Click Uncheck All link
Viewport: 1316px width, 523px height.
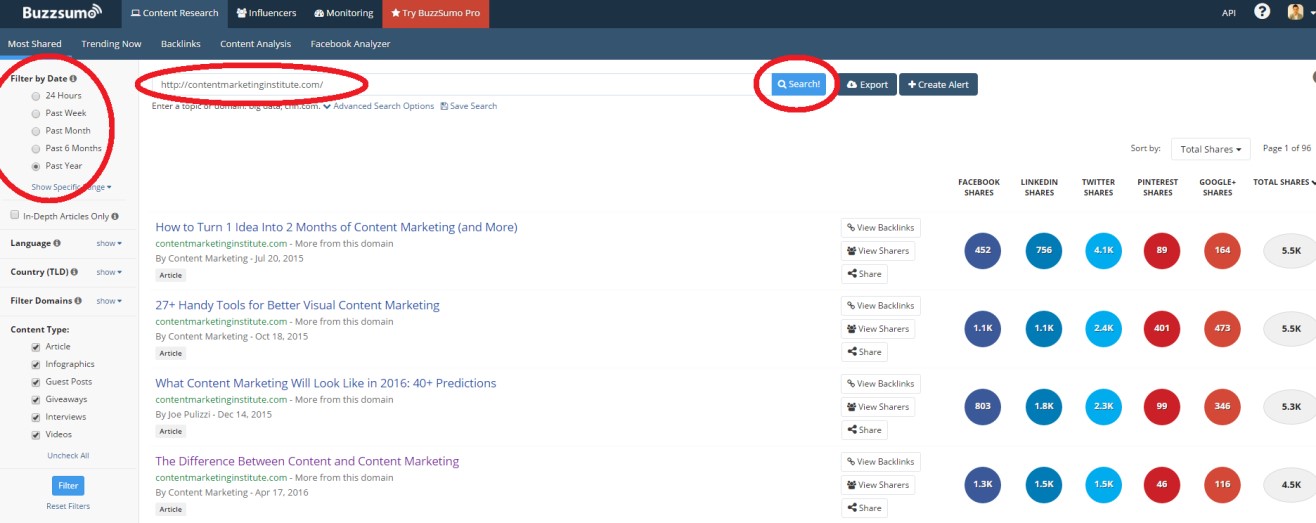(68, 456)
